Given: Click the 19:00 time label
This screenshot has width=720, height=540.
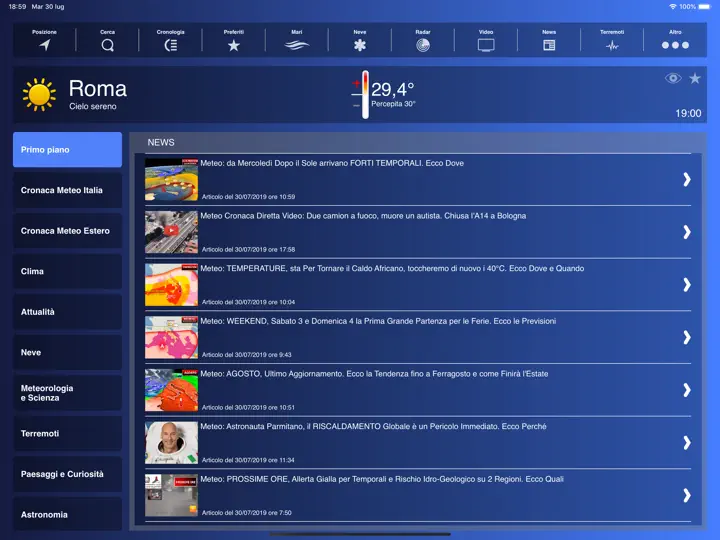Looking at the screenshot, I should coord(688,113).
